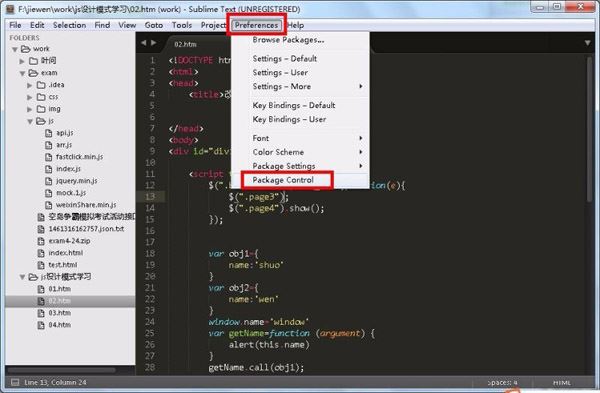
Task: Change syntax via HTML status label
Action: click(x=562, y=383)
